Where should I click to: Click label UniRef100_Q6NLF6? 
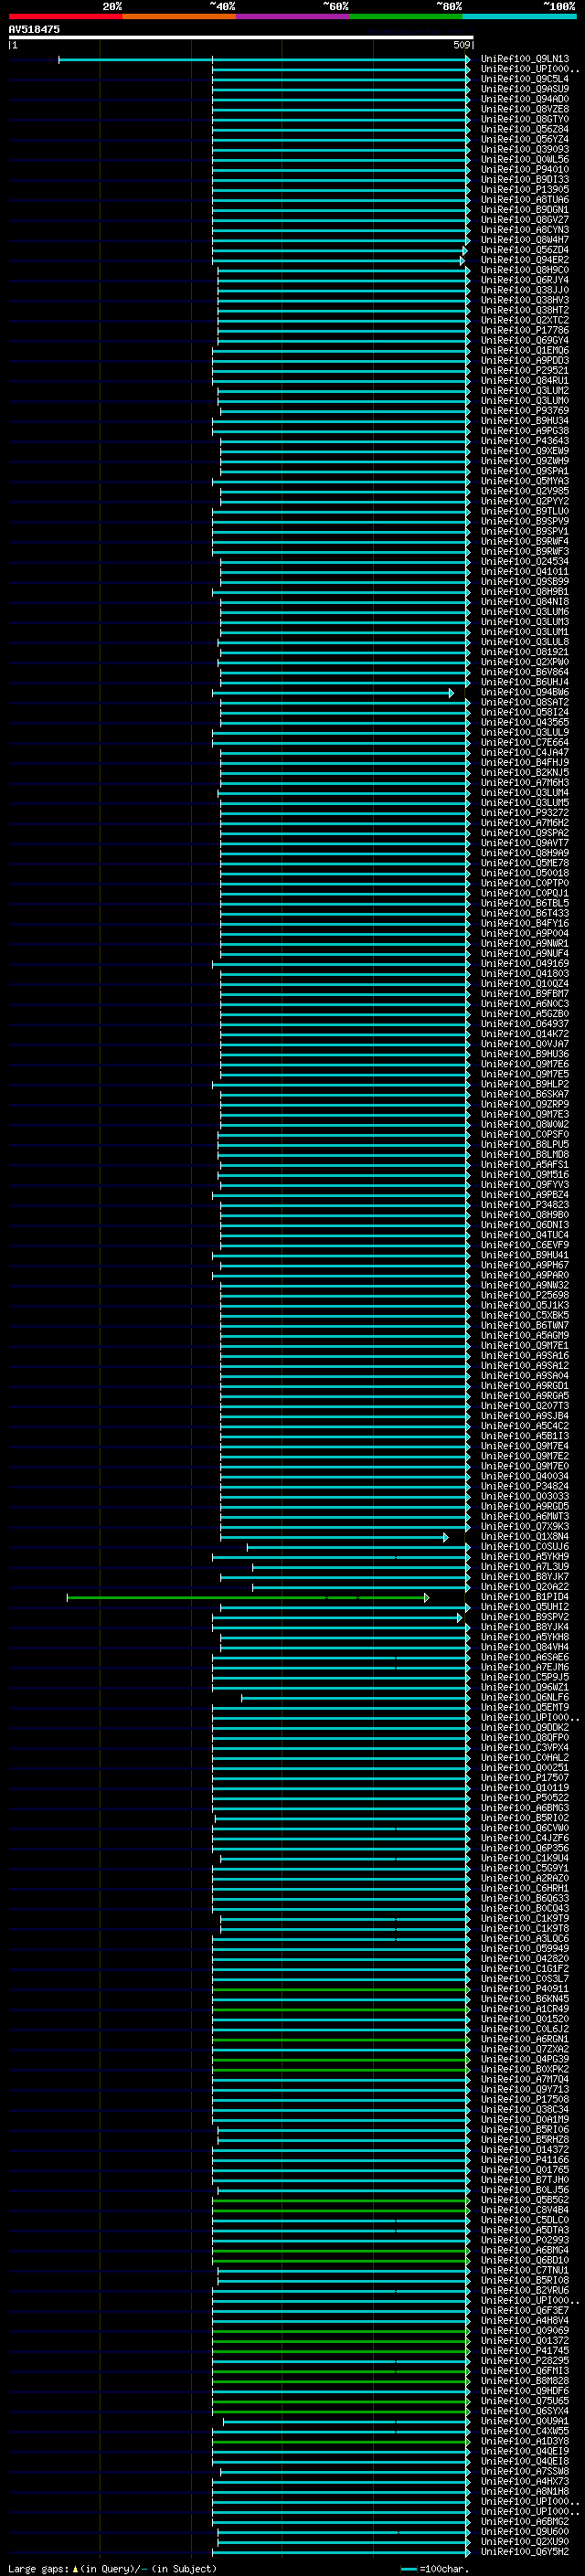[525, 1697]
